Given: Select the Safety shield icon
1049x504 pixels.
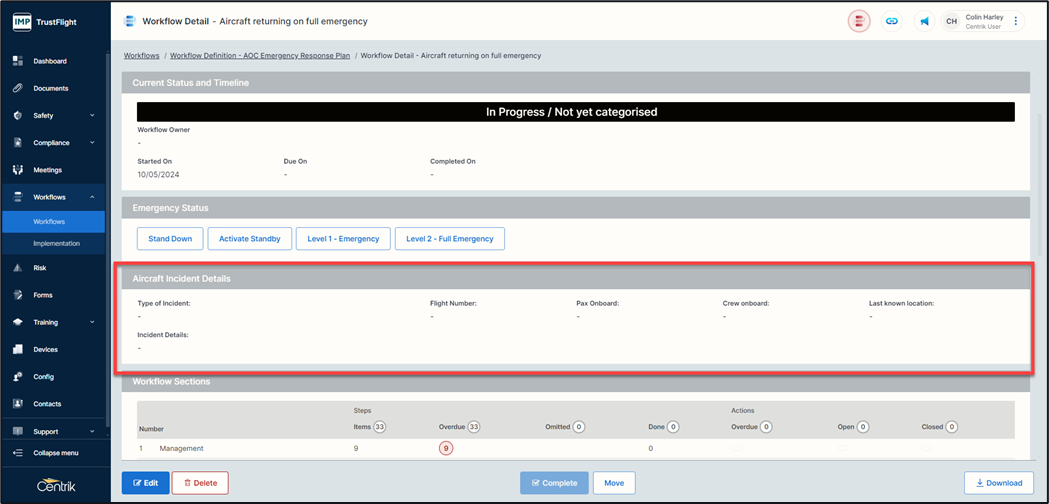Looking at the screenshot, I should pos(19,115).
